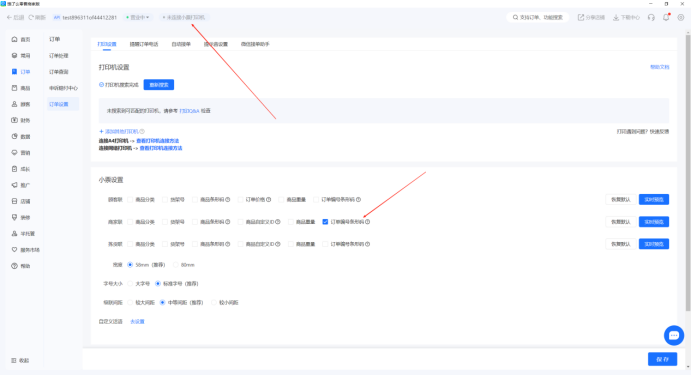The width and height of the screenshot is (692, 376).
Task: Check 商品自定义ID in 拣货联 row
Action: point(241,244)
